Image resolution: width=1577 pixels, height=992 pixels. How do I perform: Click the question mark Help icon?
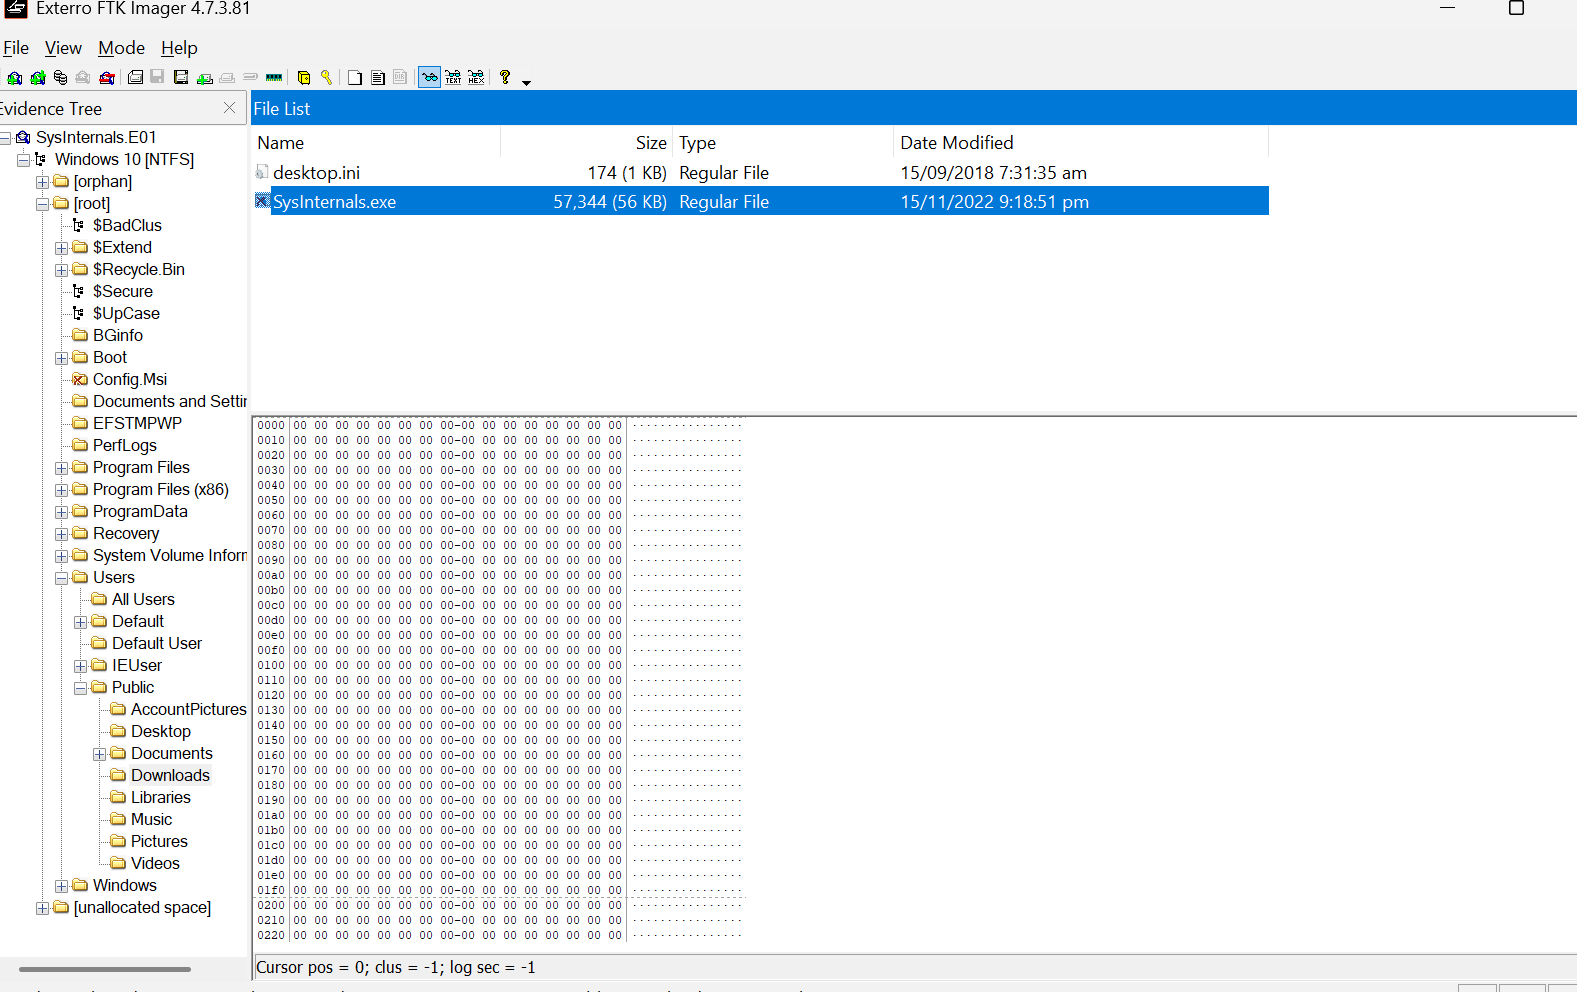click(505, 77)
